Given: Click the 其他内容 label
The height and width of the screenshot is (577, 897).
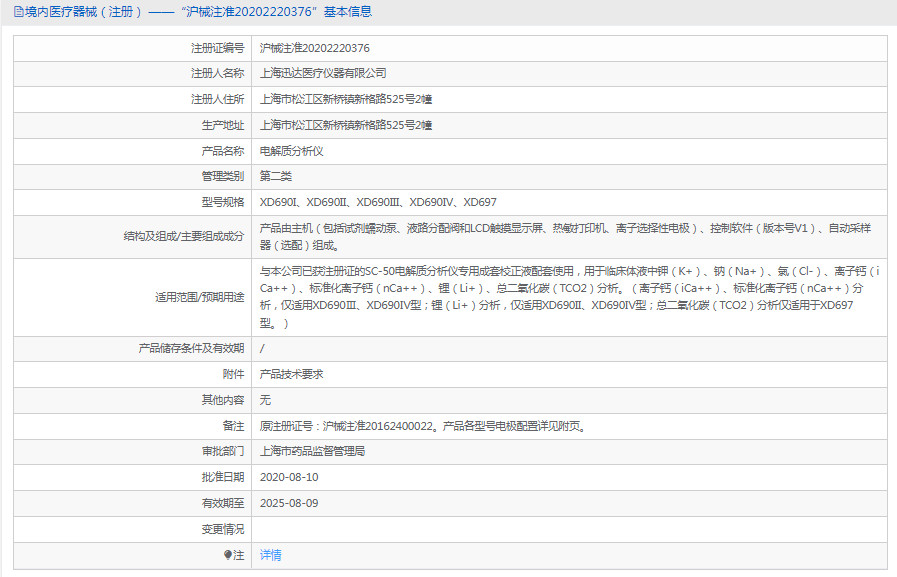Looking at the screenshot, I should [x=223, y=400].
